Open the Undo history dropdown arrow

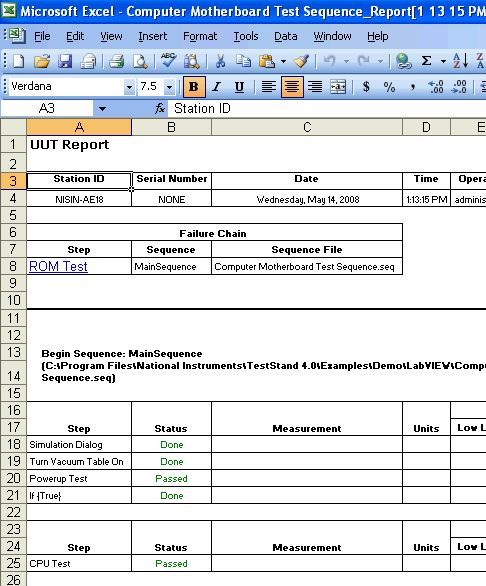(347, 61)
